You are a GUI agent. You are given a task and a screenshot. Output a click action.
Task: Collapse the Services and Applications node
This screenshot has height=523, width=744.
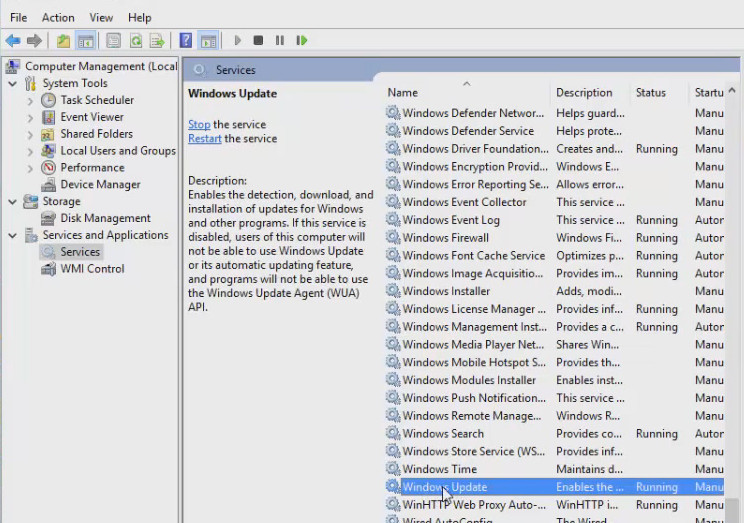(13, 235)
